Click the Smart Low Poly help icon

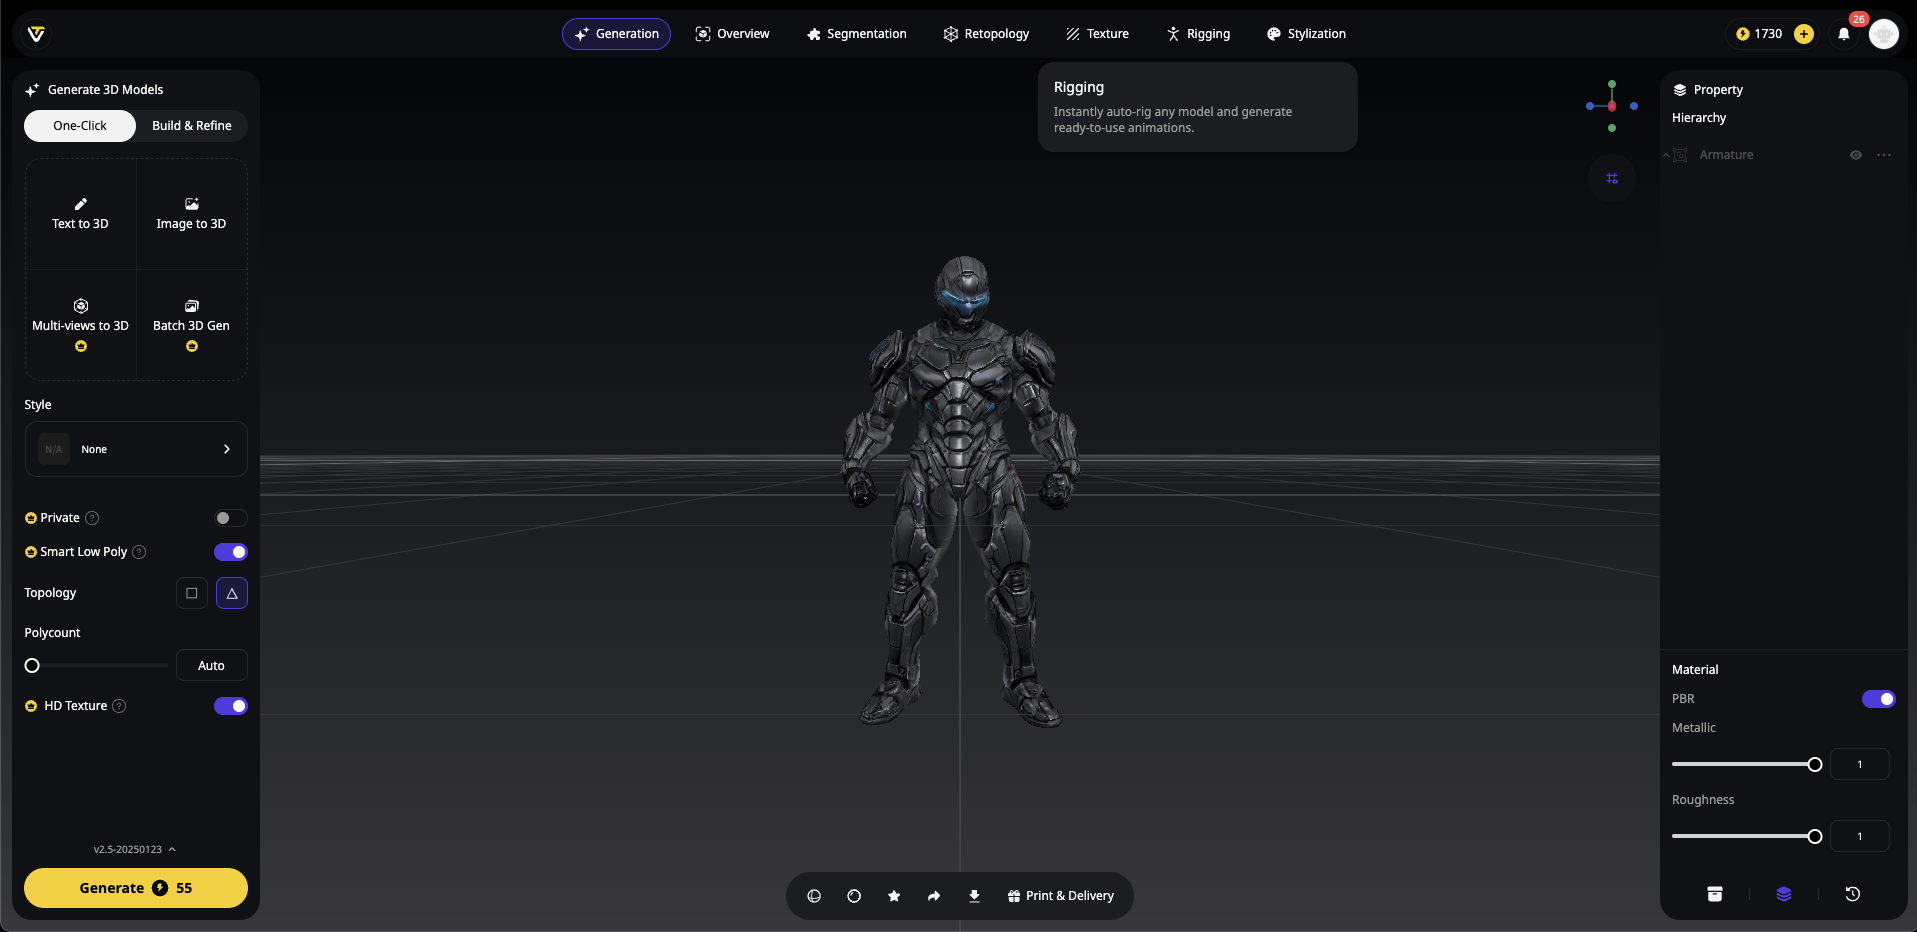tap(139, 552)
